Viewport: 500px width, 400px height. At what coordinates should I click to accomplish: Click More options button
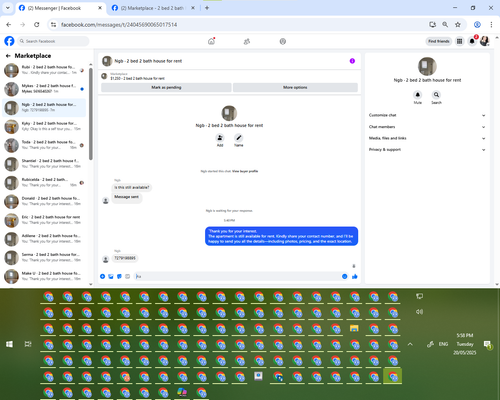click(295, 87)
